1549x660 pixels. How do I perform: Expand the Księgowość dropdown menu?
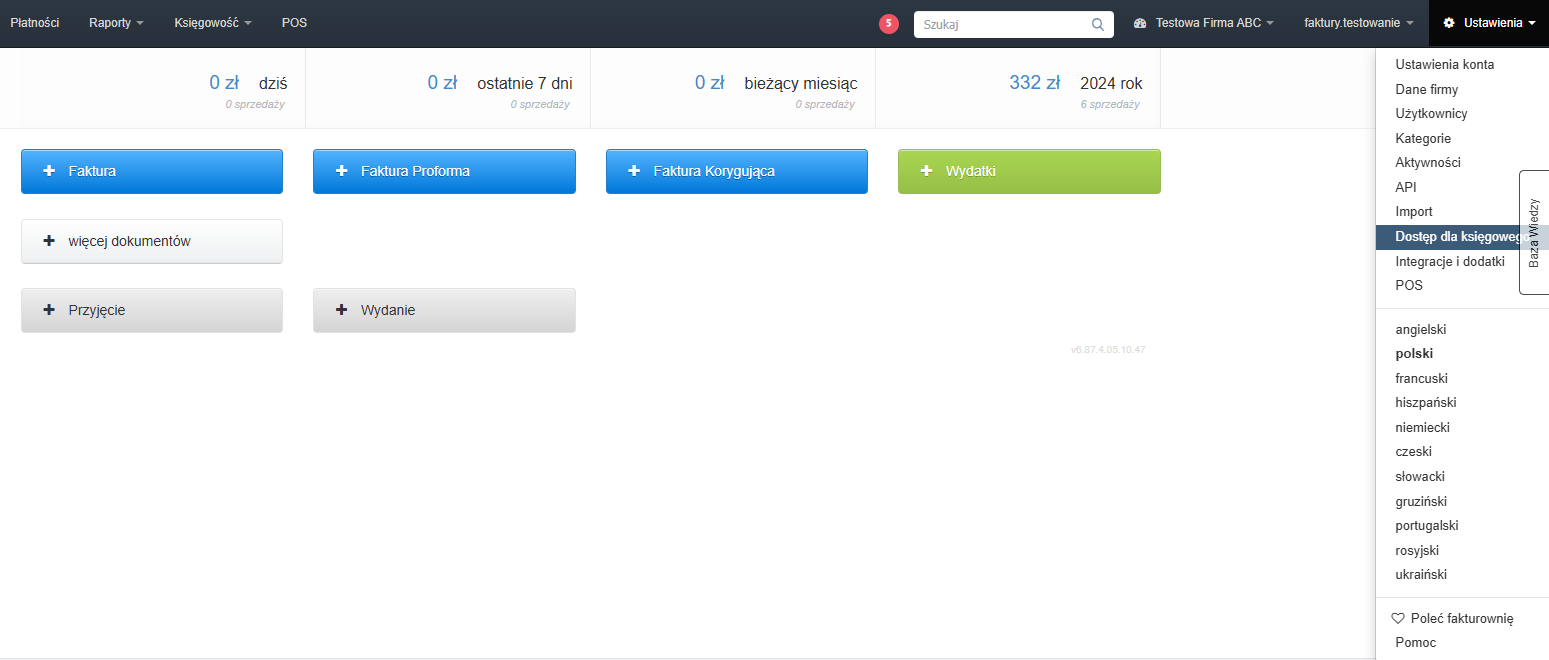point(212,23)
